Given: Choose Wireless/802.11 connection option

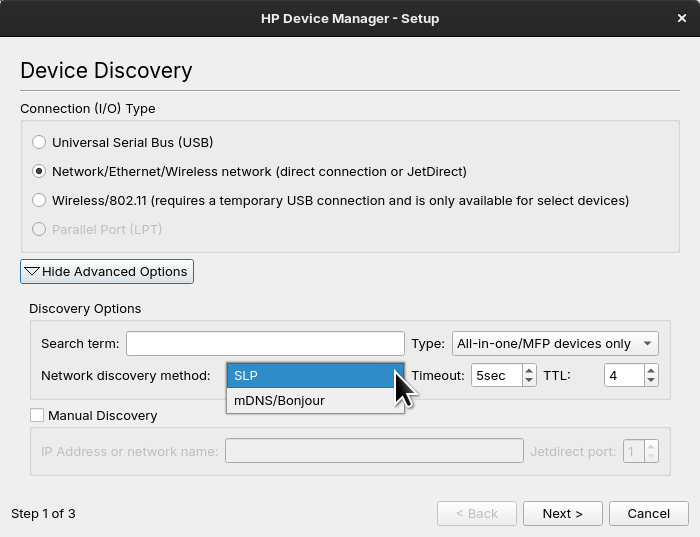Looking at the screenshot, I should coord(39,200).
